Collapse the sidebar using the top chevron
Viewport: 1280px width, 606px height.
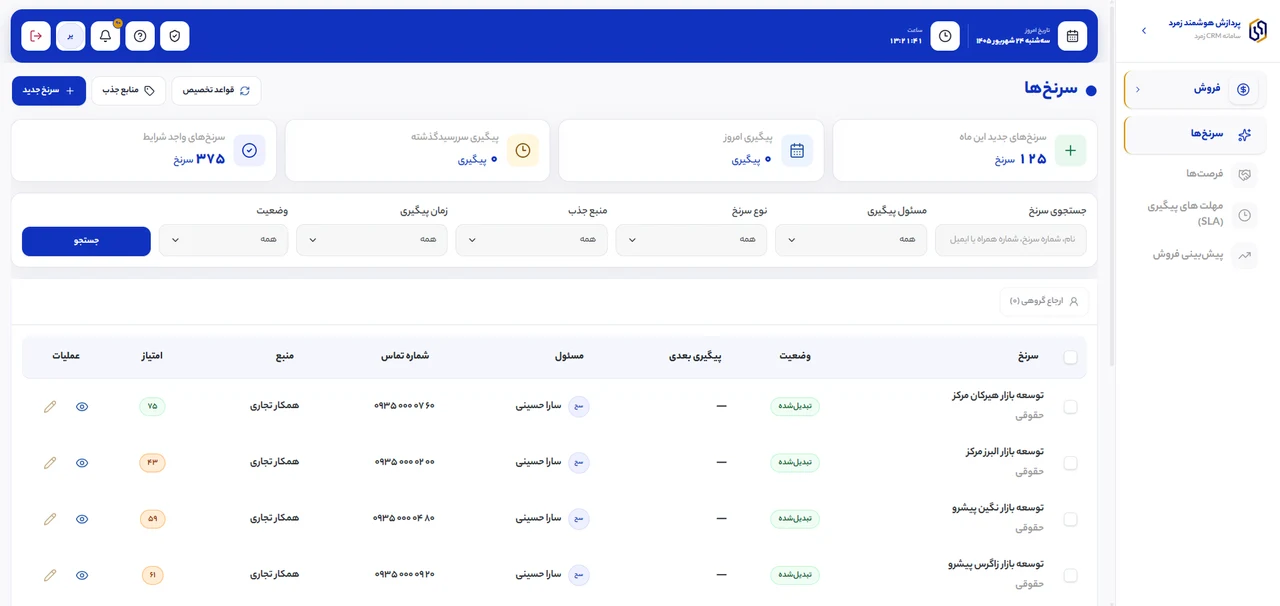click(x=1144, y=31)
